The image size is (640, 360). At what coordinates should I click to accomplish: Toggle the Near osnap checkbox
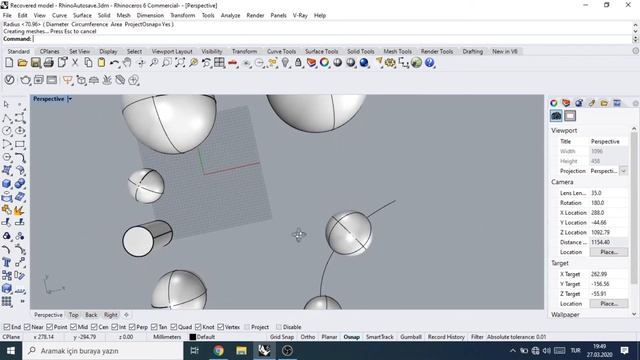(27, 327)
